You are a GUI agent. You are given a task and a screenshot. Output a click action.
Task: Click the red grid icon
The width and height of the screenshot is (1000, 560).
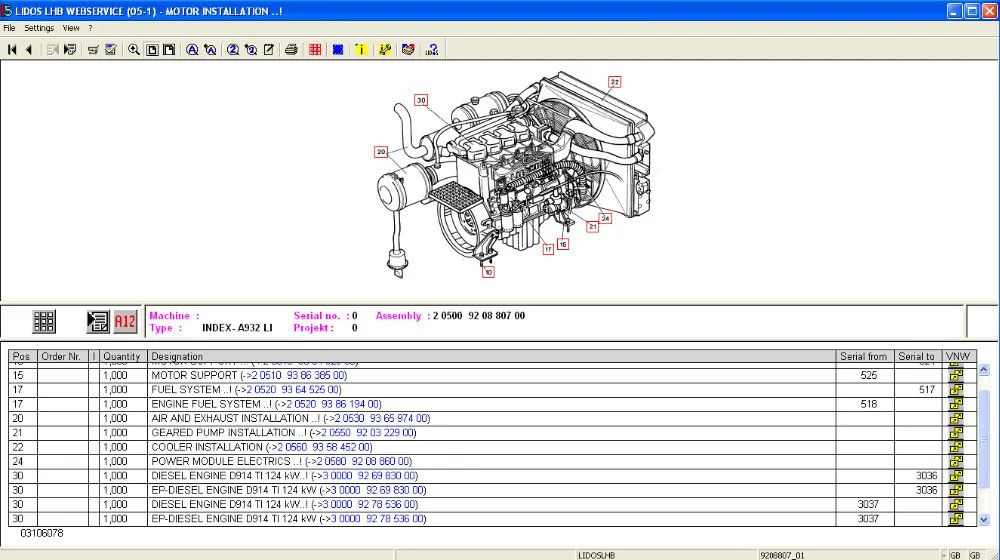[x=315, y=50]
